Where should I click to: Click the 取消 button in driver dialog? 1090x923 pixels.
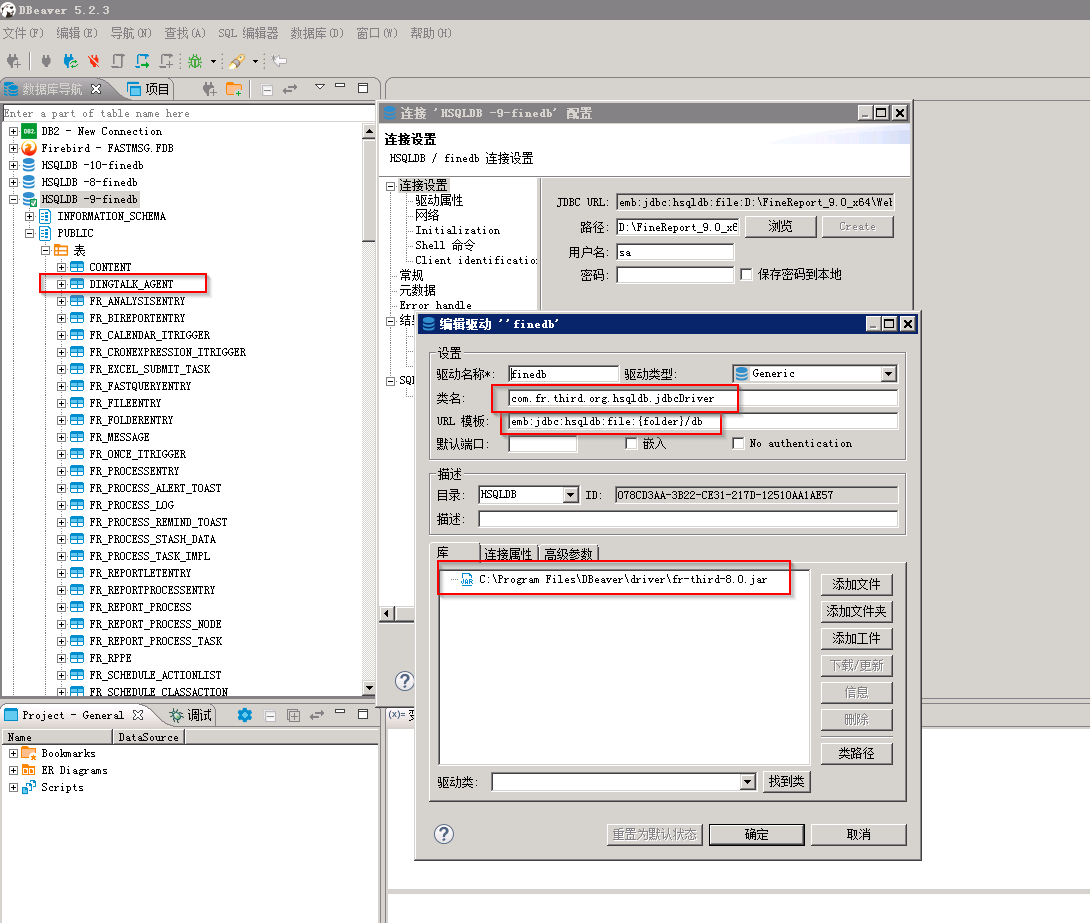pos(859,835)
